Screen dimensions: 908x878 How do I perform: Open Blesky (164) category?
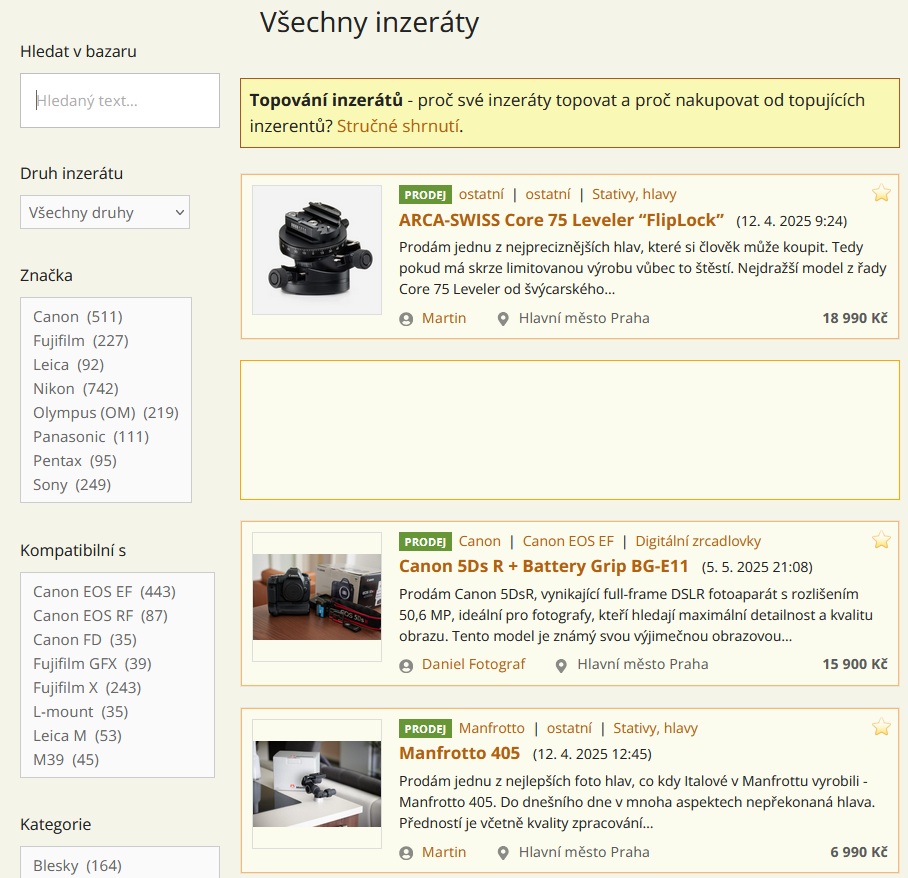click(x=77, y=866)
